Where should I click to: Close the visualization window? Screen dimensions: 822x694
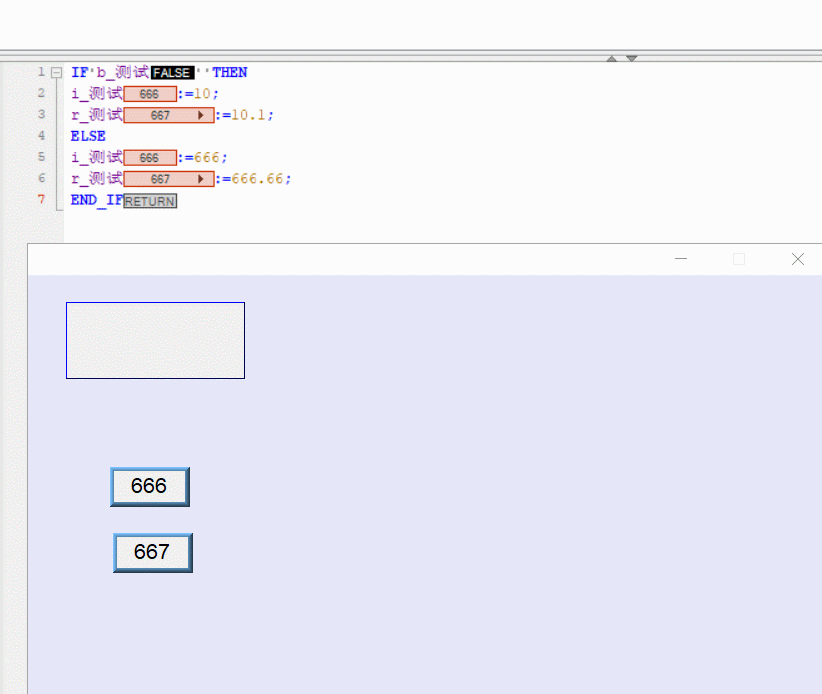(797, 259)
